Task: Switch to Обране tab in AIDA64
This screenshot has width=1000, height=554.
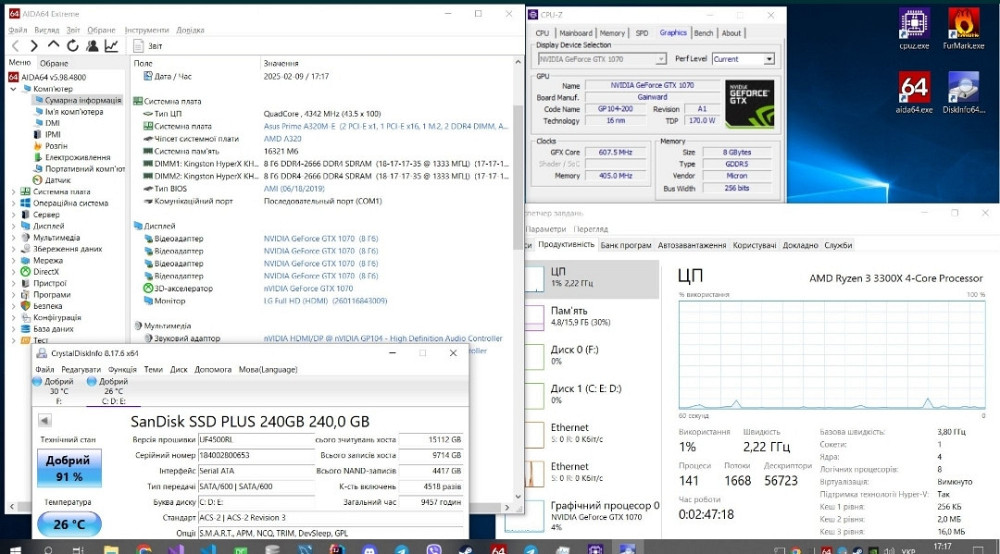Action: [54, 63]
